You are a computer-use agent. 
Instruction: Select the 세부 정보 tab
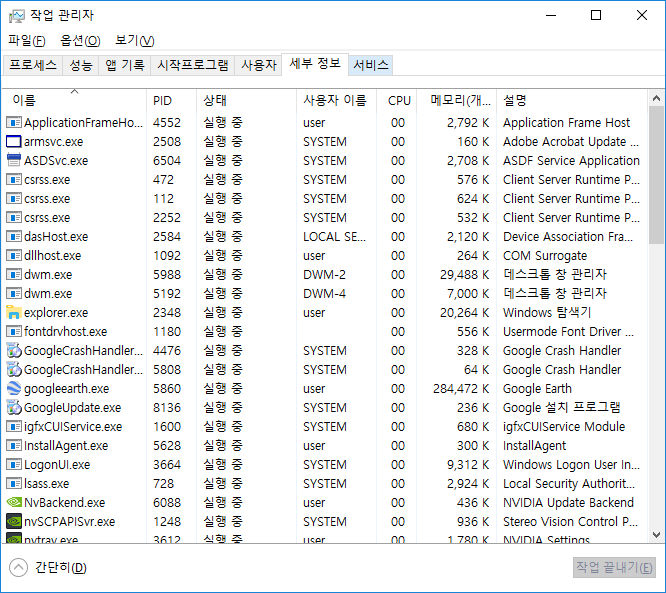(315, 64)
